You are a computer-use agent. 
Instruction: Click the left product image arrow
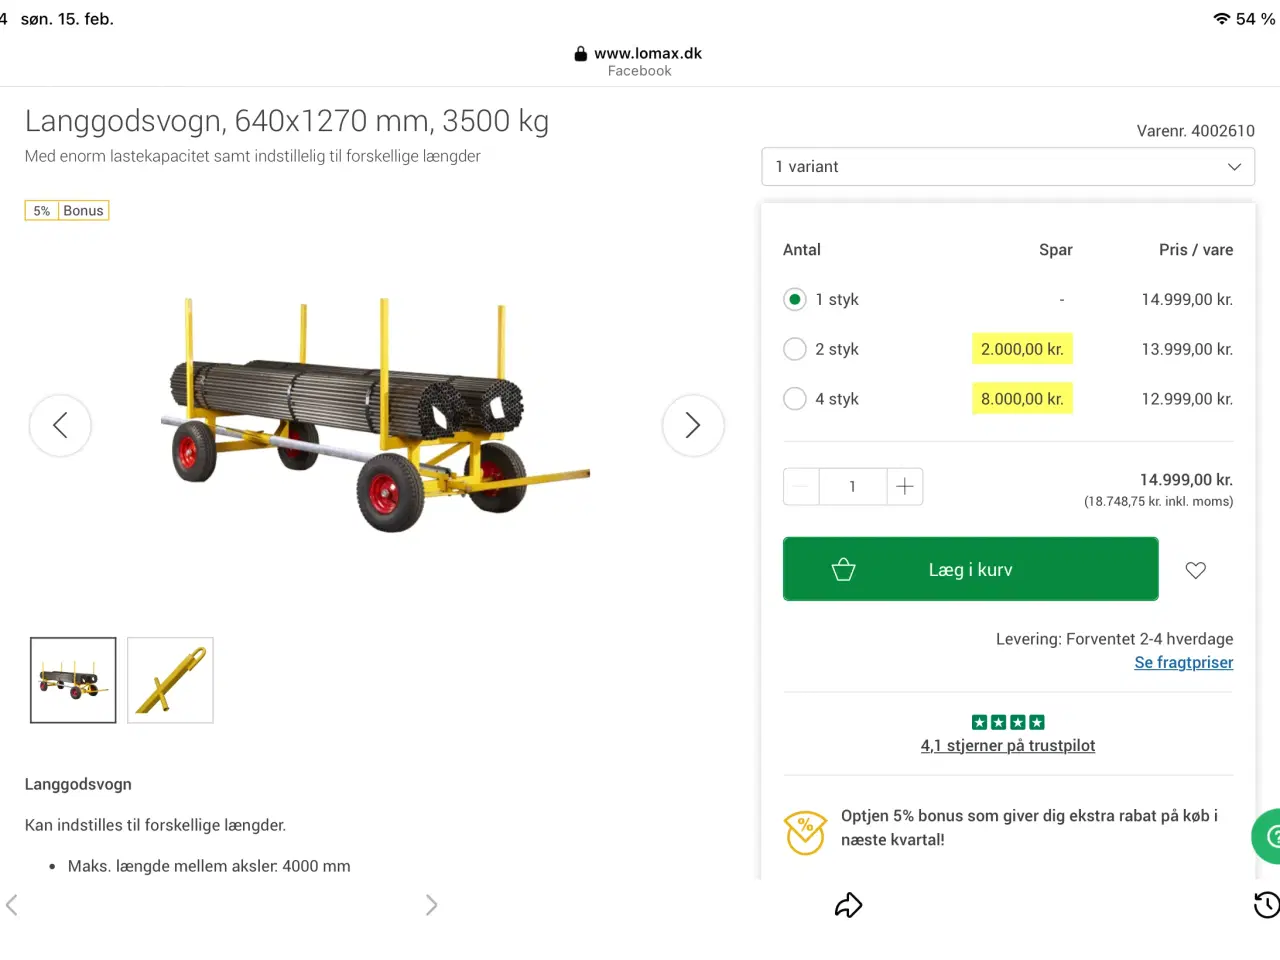60,425
